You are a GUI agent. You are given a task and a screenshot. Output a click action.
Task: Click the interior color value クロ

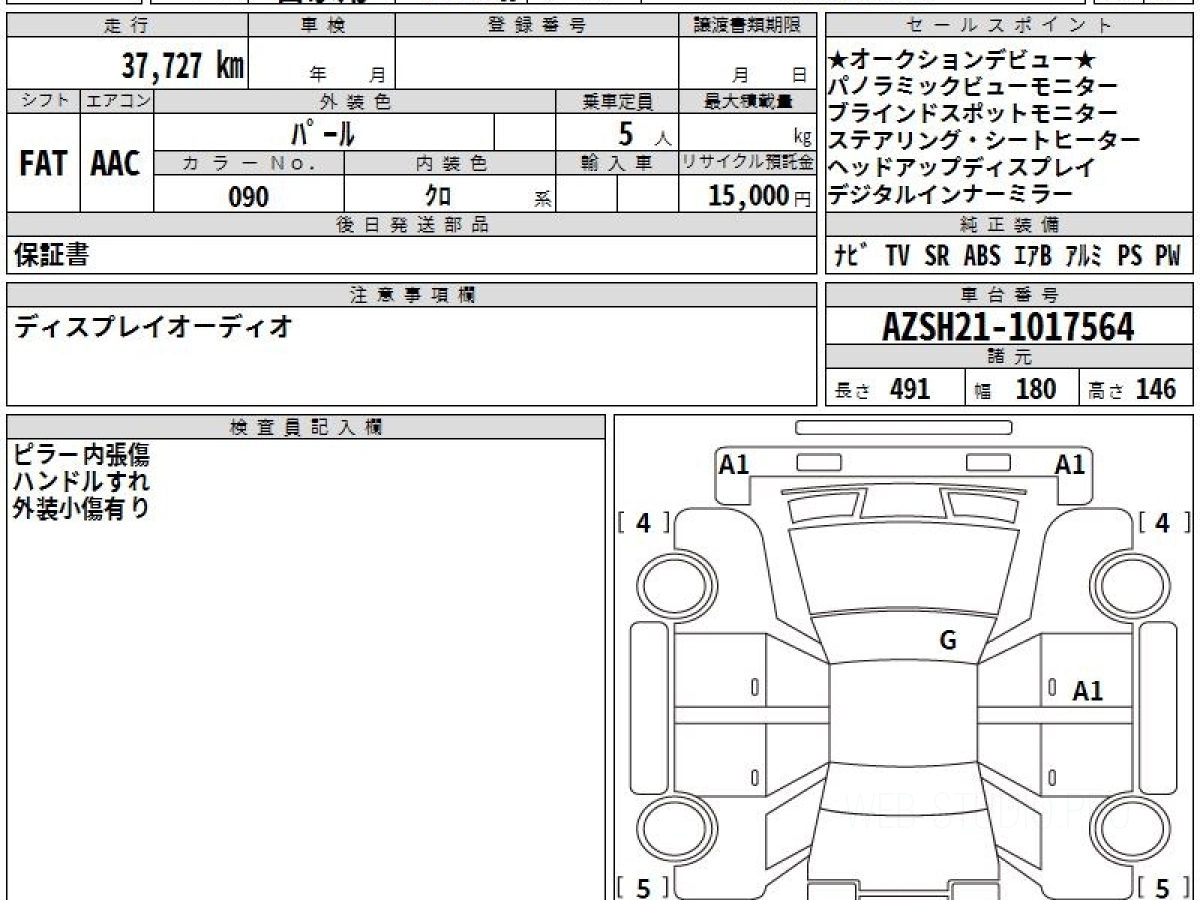point(438,197)
